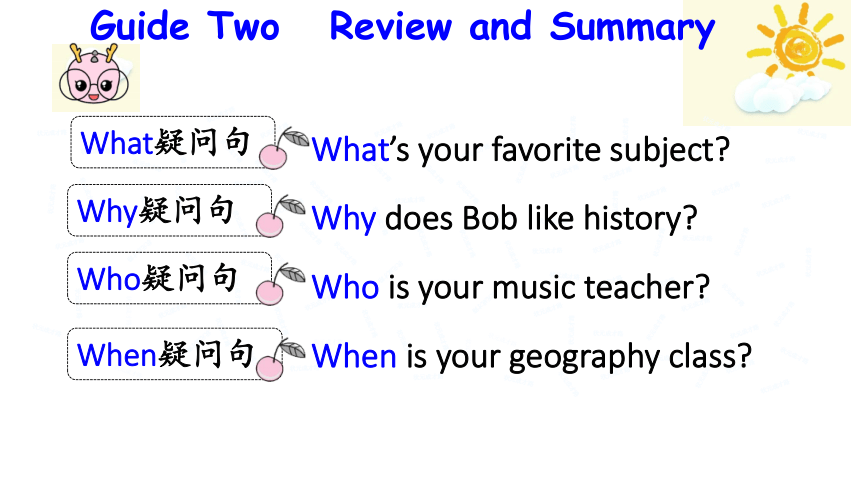Select the When疑问句 label box
Screen dimensions: 860x484
[x=175, y=354]
